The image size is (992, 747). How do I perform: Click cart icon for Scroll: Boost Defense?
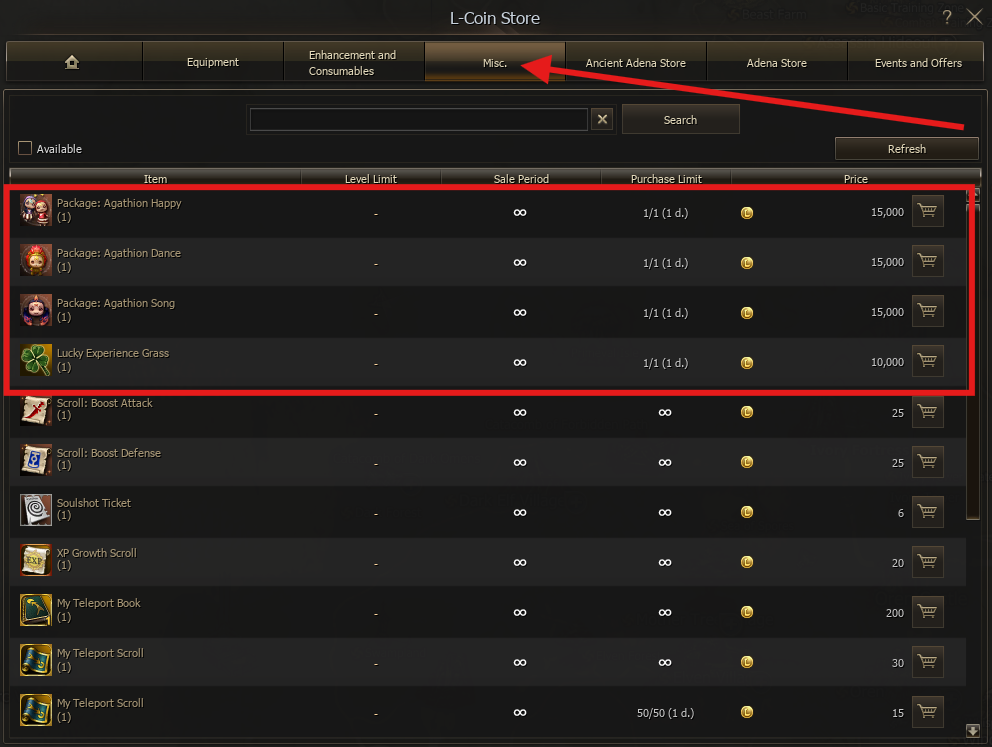coord(927,462)
